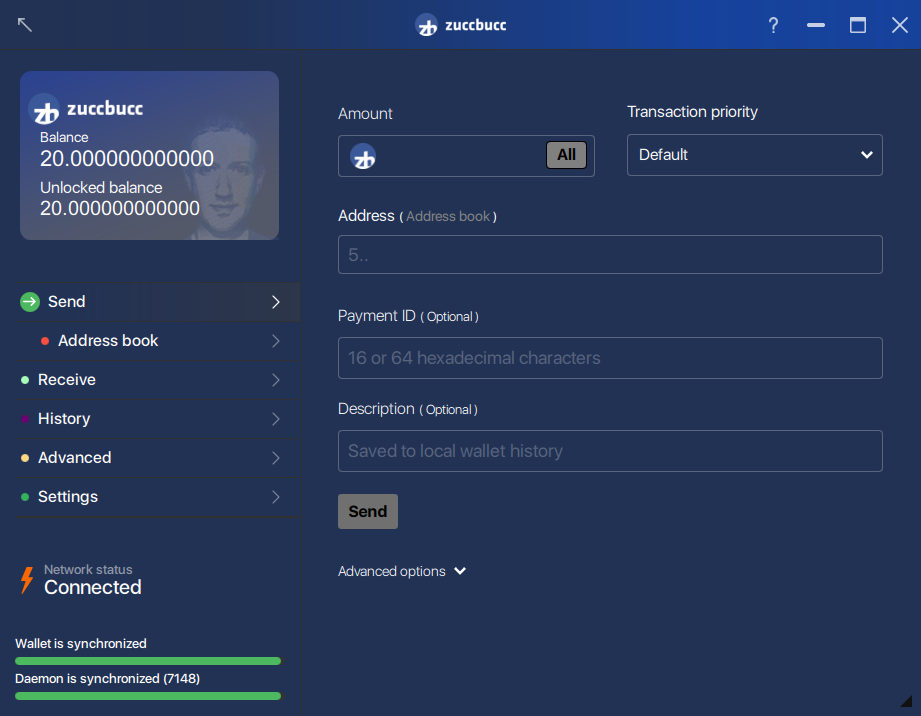Open transaction History page
This screenshot has width=921, height=716.
pos(157,419)
